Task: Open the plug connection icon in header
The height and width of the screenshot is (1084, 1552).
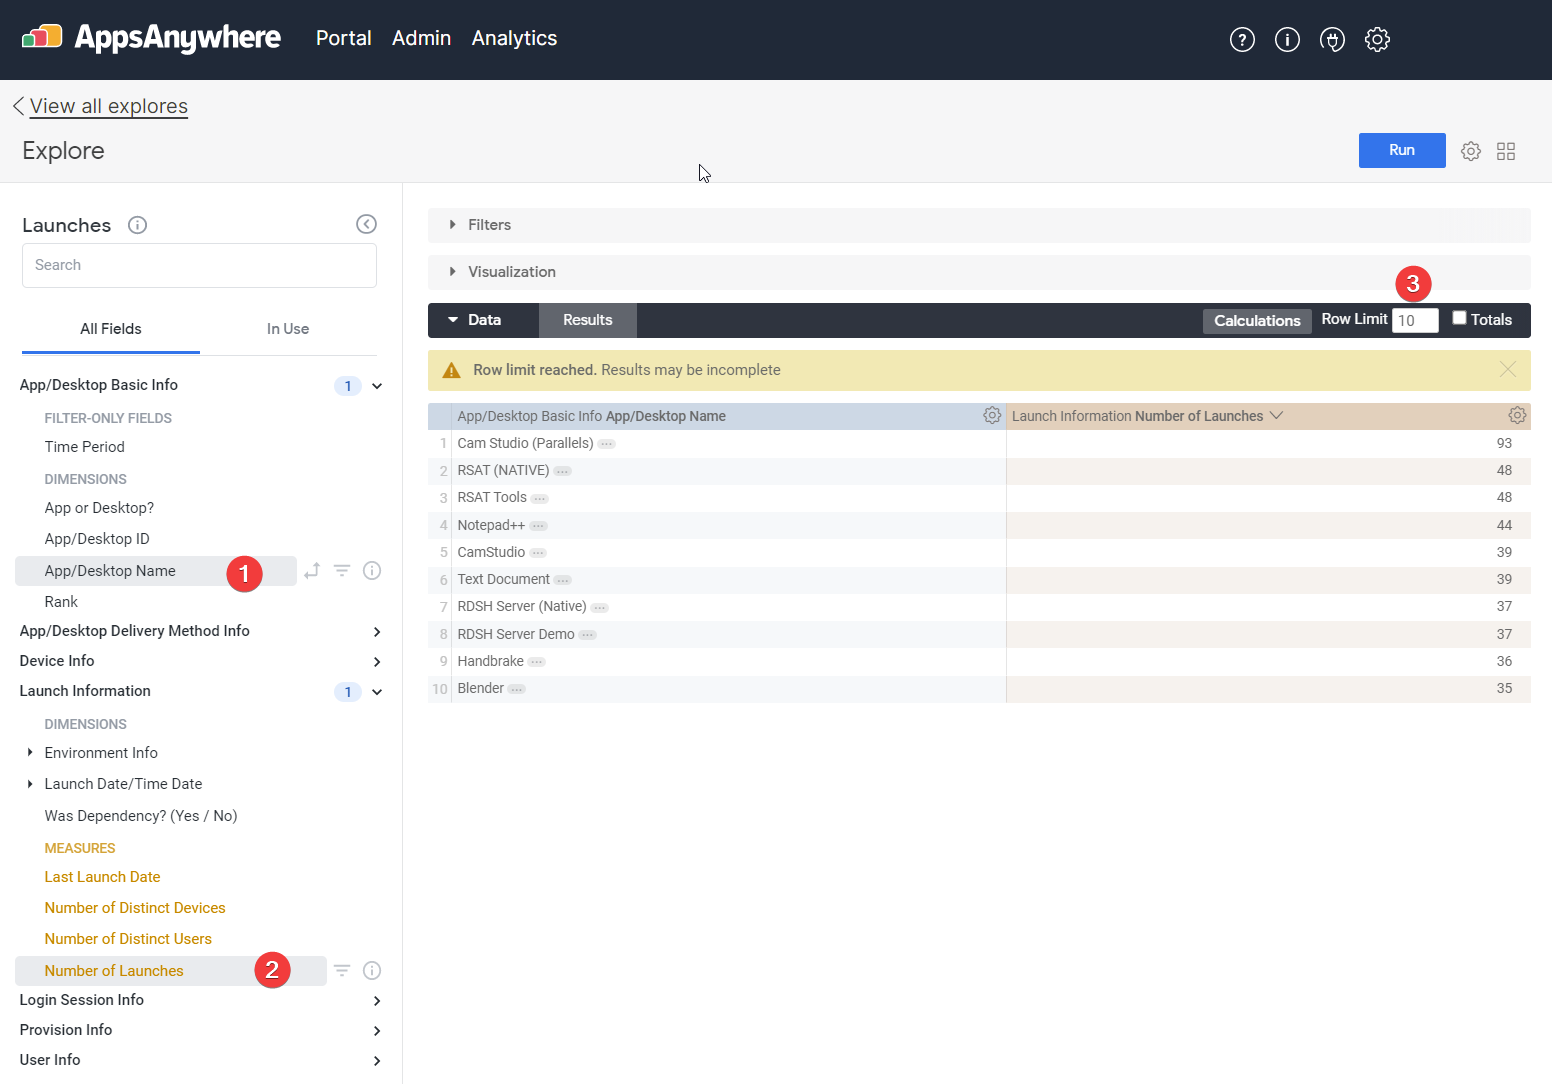Action: point(1332,40)
